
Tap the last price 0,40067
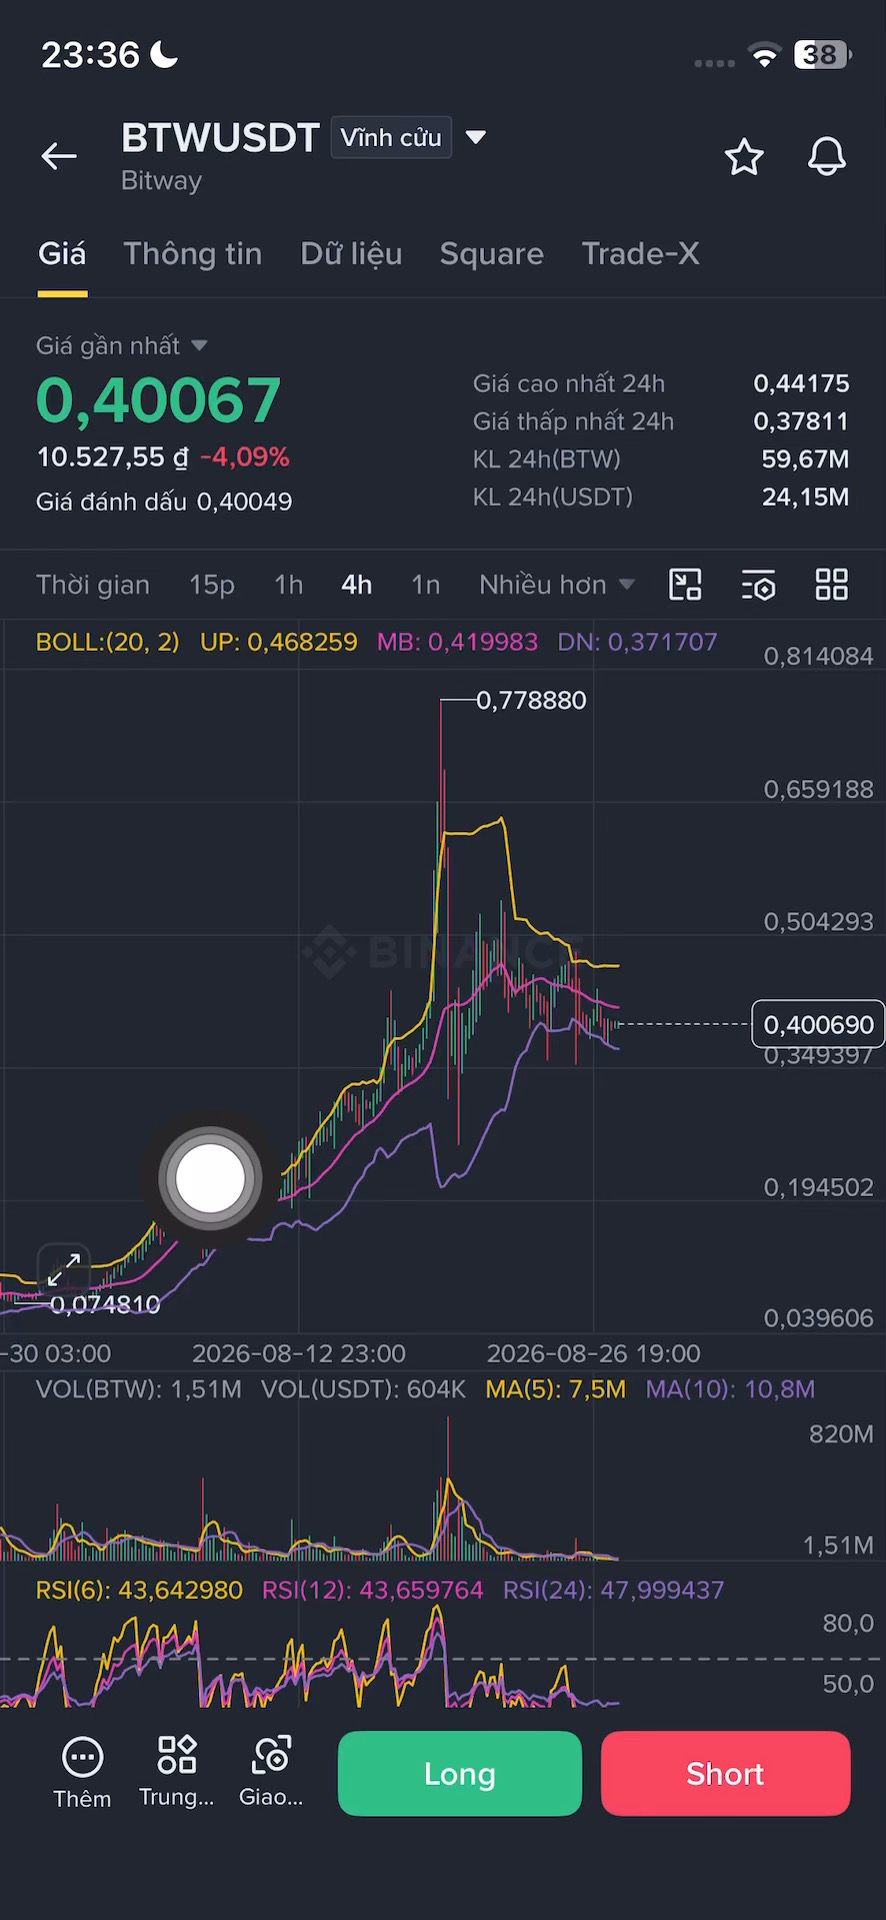158,400
